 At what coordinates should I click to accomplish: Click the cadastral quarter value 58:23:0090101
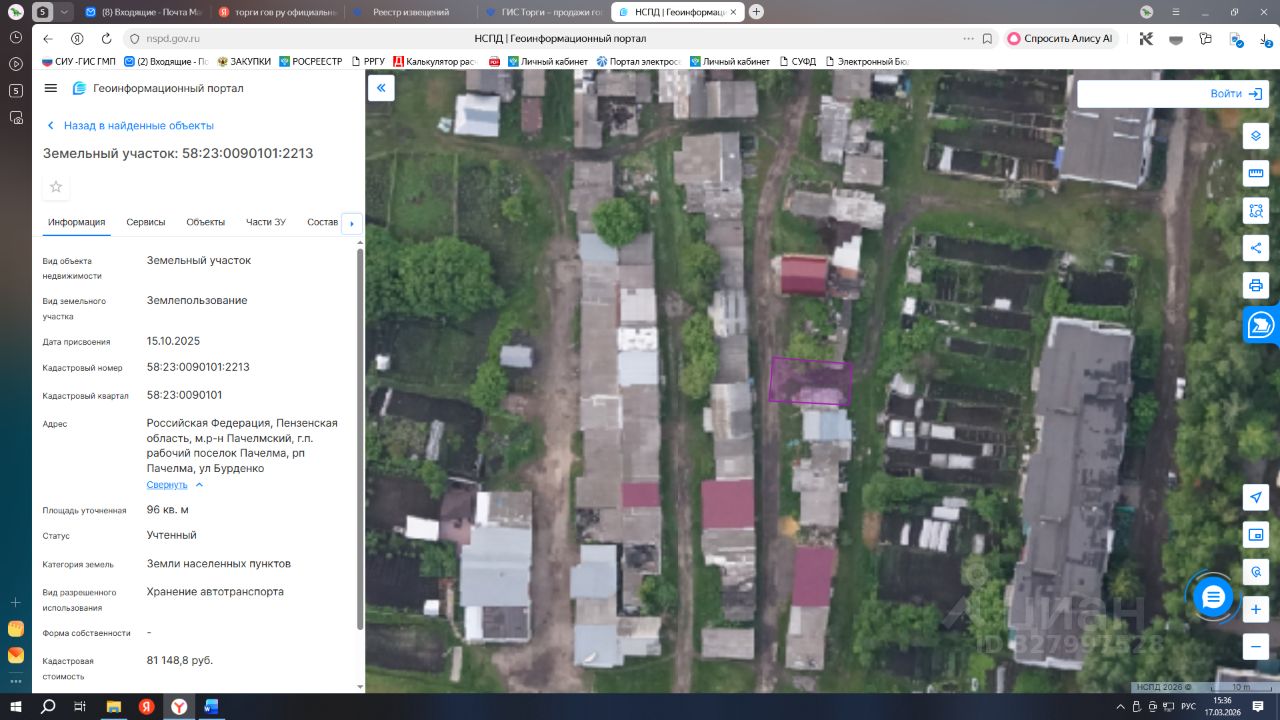(x=185, y=395)
